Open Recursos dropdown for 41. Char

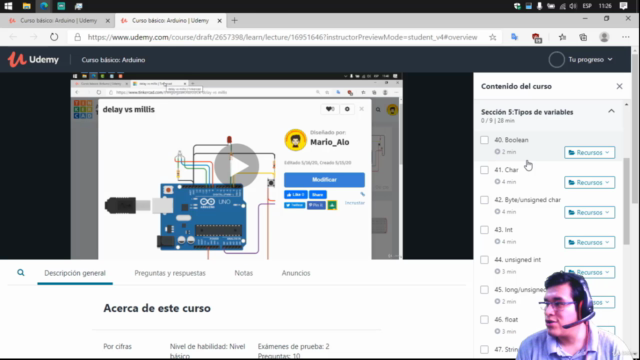pyautogui.click(x=589, y=182)
